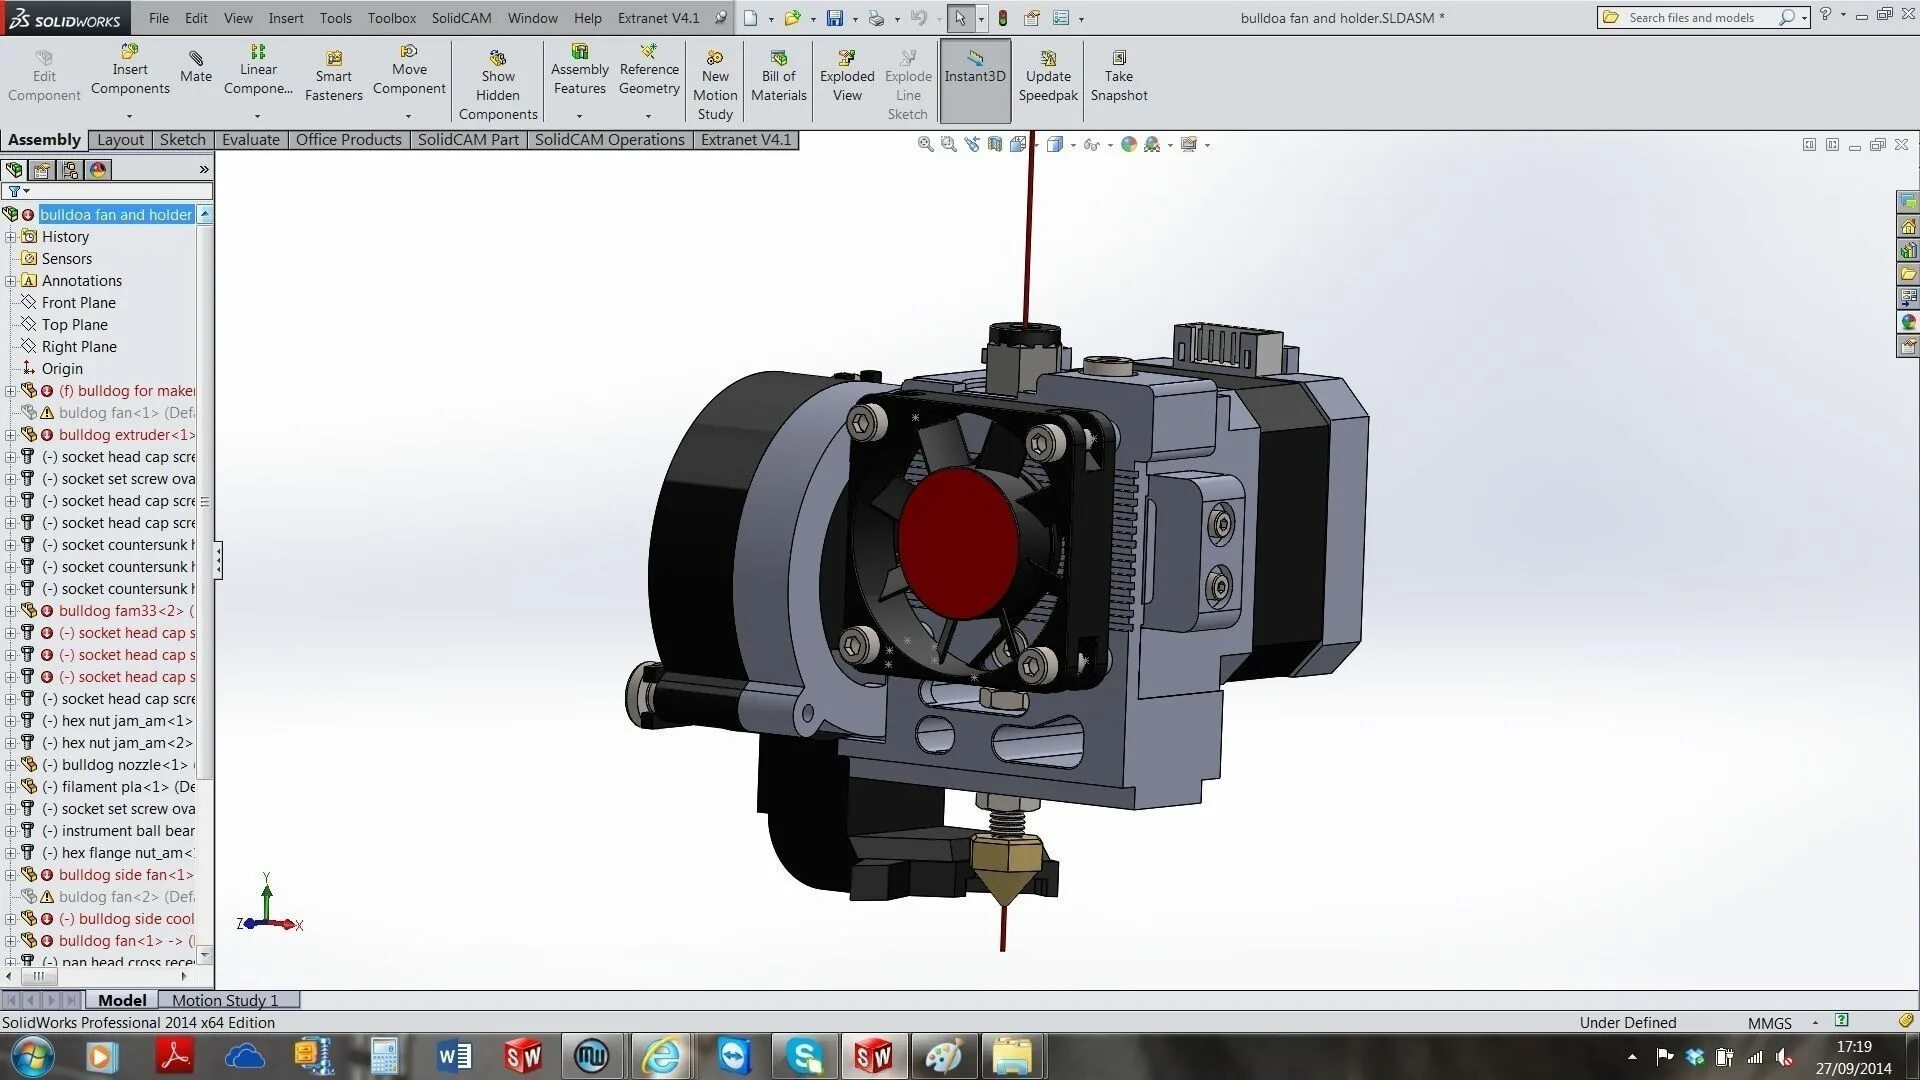Expand the History tree node

(x=10, y=237)
